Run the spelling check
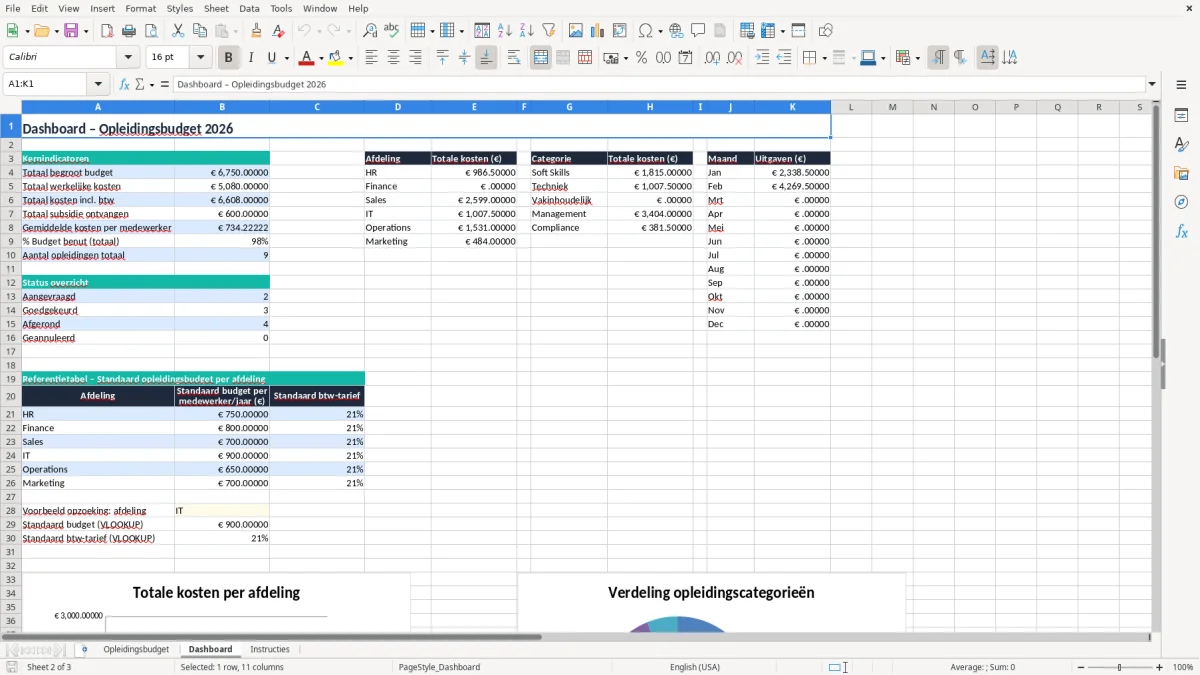 [391, 31]
